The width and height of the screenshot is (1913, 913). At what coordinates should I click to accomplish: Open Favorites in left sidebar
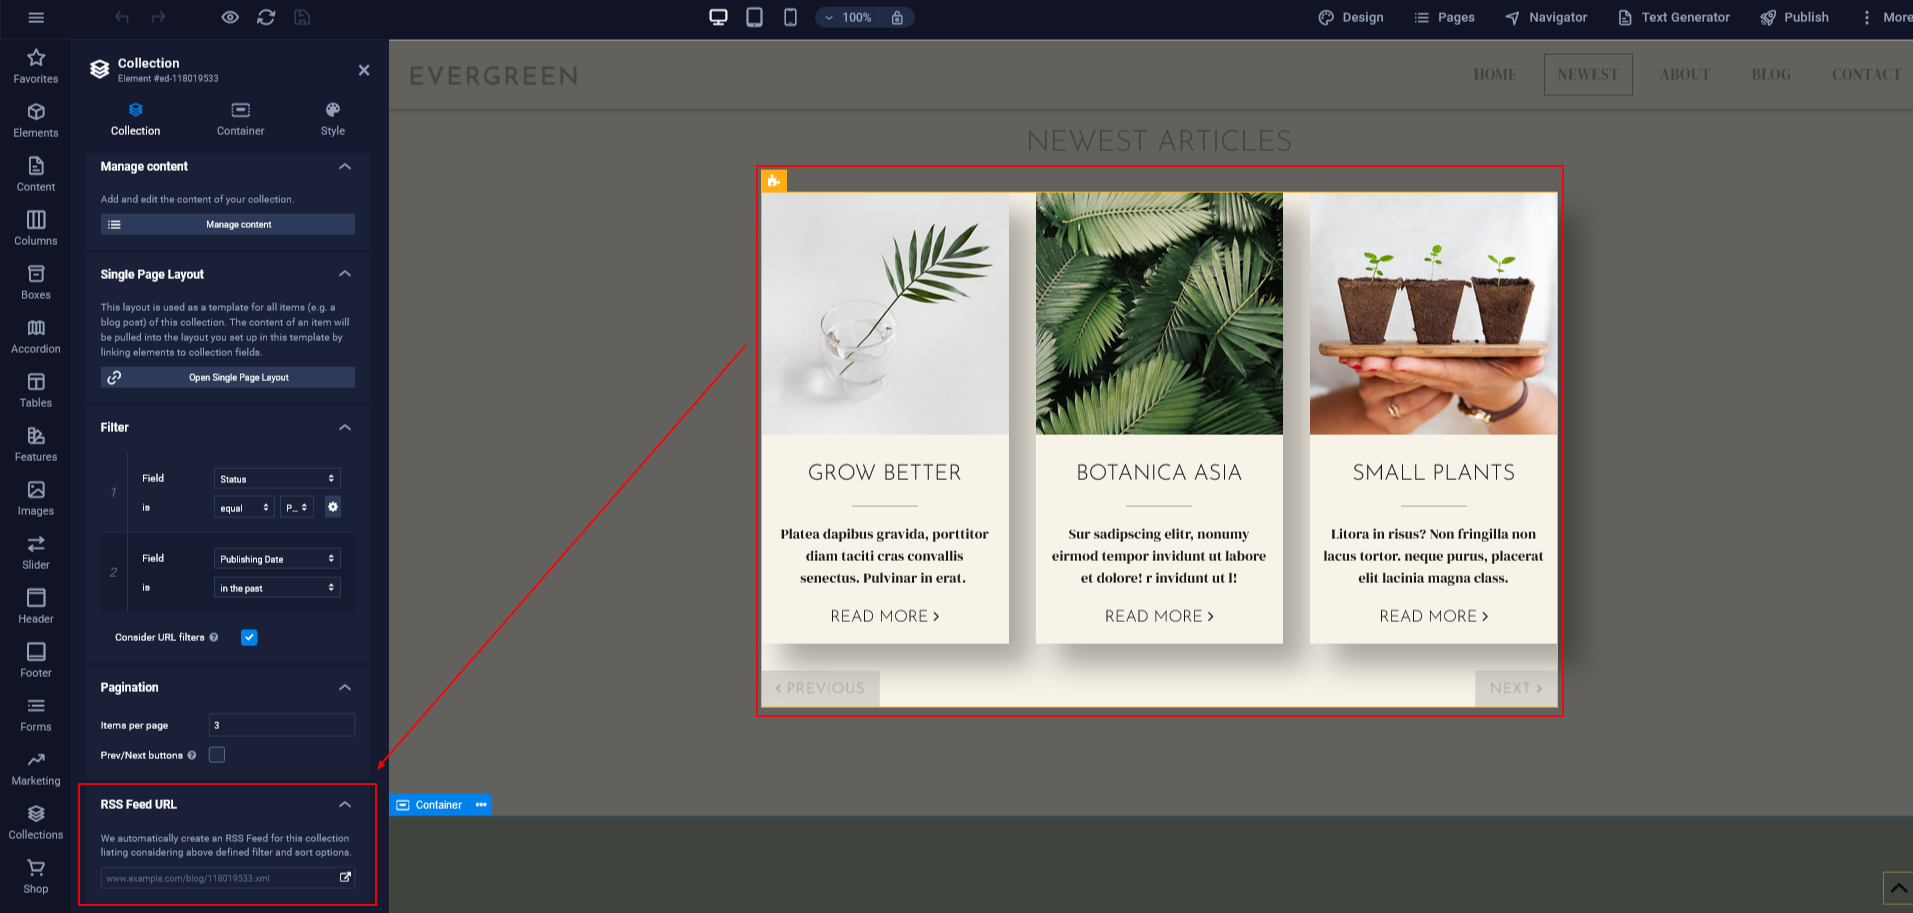click(x=36, y=66)
